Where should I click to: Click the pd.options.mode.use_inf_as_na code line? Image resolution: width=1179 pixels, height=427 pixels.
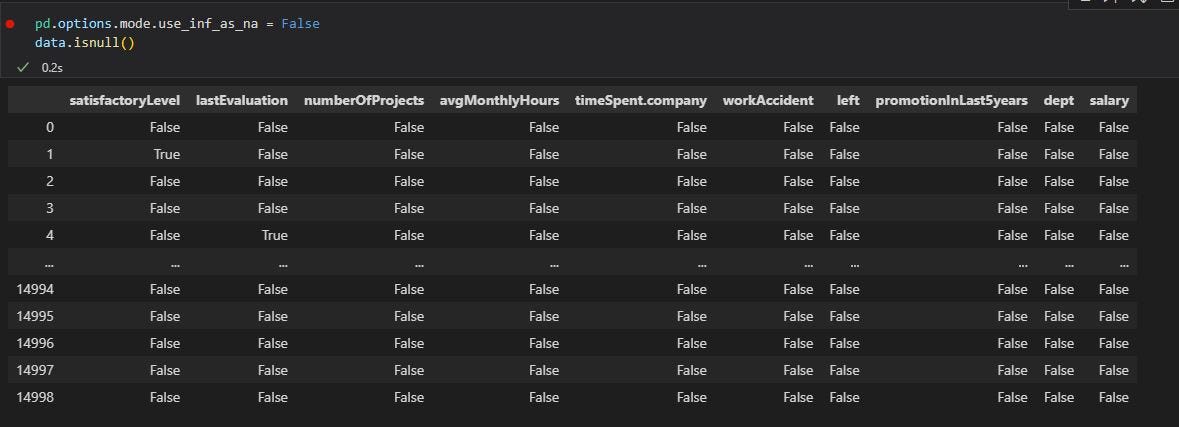pyautogui.click(x=177, y=24)
